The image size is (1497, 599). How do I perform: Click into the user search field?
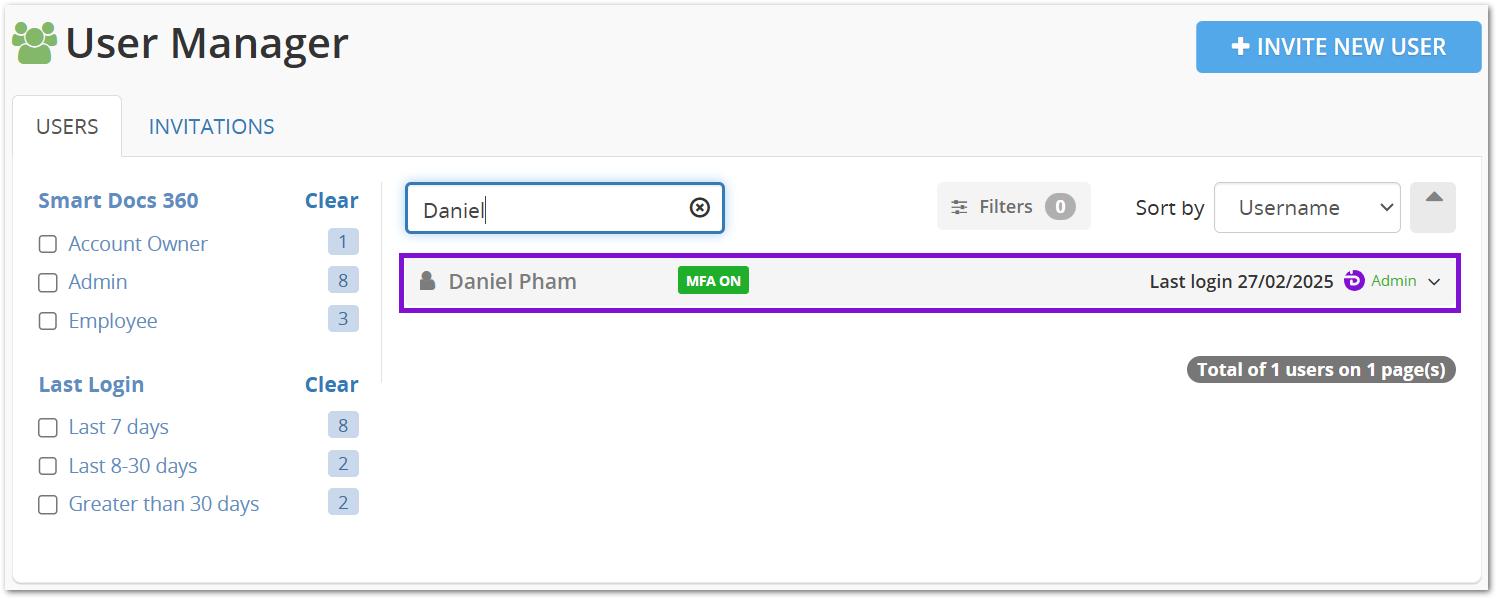coord(564,208)
